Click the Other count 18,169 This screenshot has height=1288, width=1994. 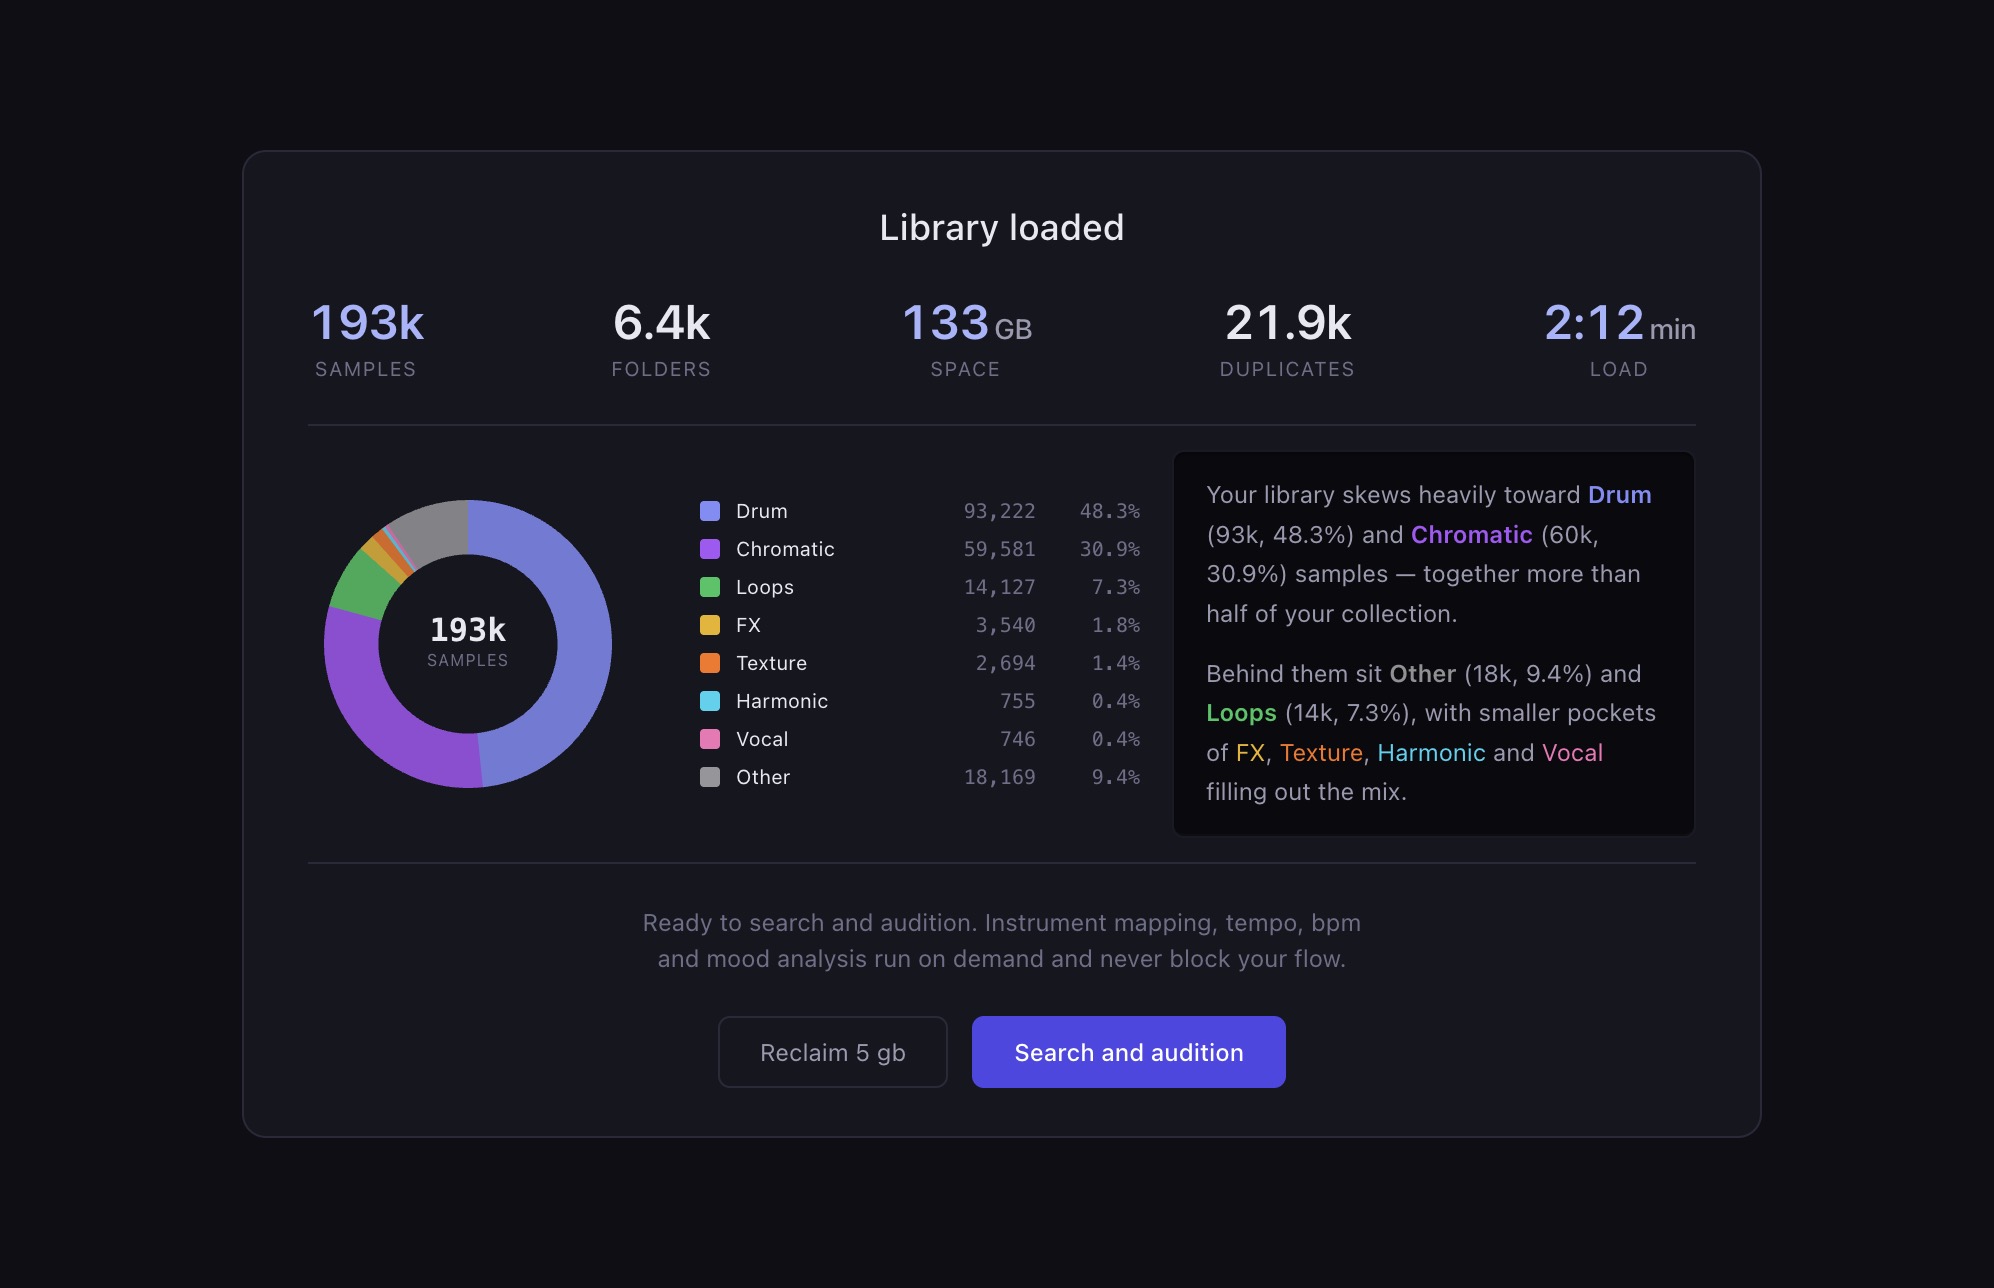pos(999,777)
